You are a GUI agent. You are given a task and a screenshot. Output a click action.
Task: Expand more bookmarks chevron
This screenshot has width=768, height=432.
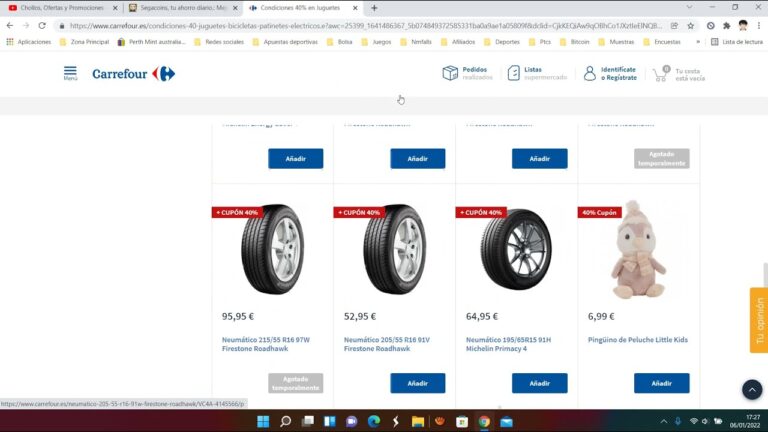[698, 42]
